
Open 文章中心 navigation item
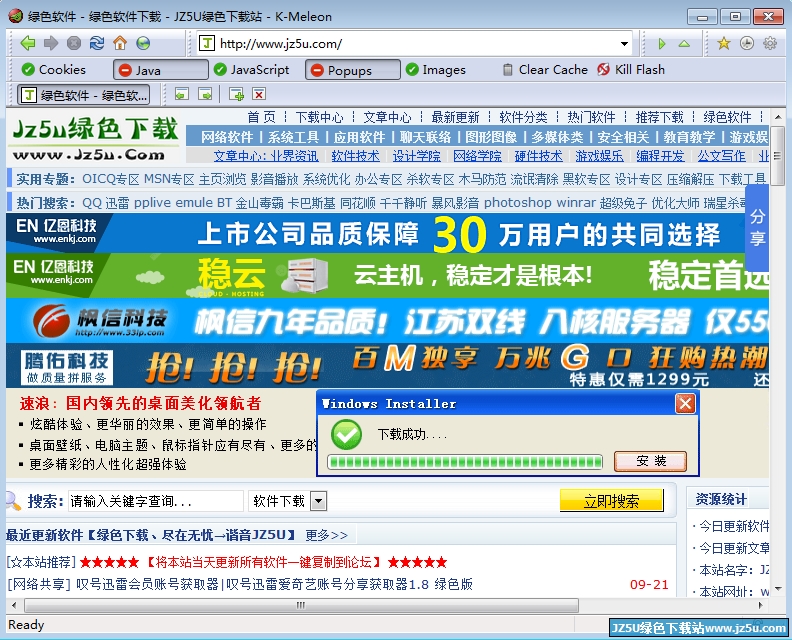pos(387,117)
